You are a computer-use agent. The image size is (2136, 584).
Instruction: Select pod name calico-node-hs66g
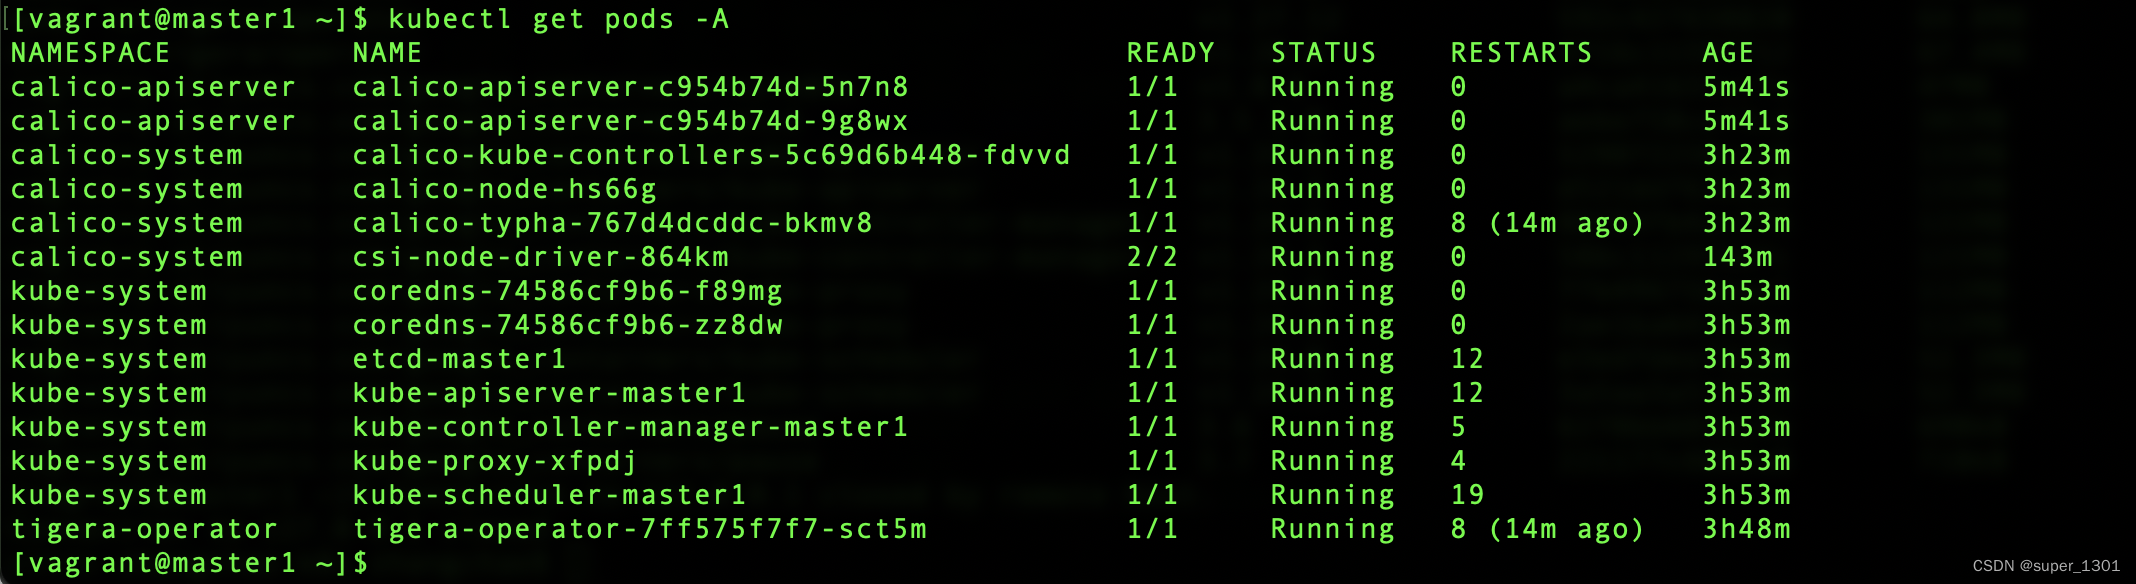[x=505, y=189]
